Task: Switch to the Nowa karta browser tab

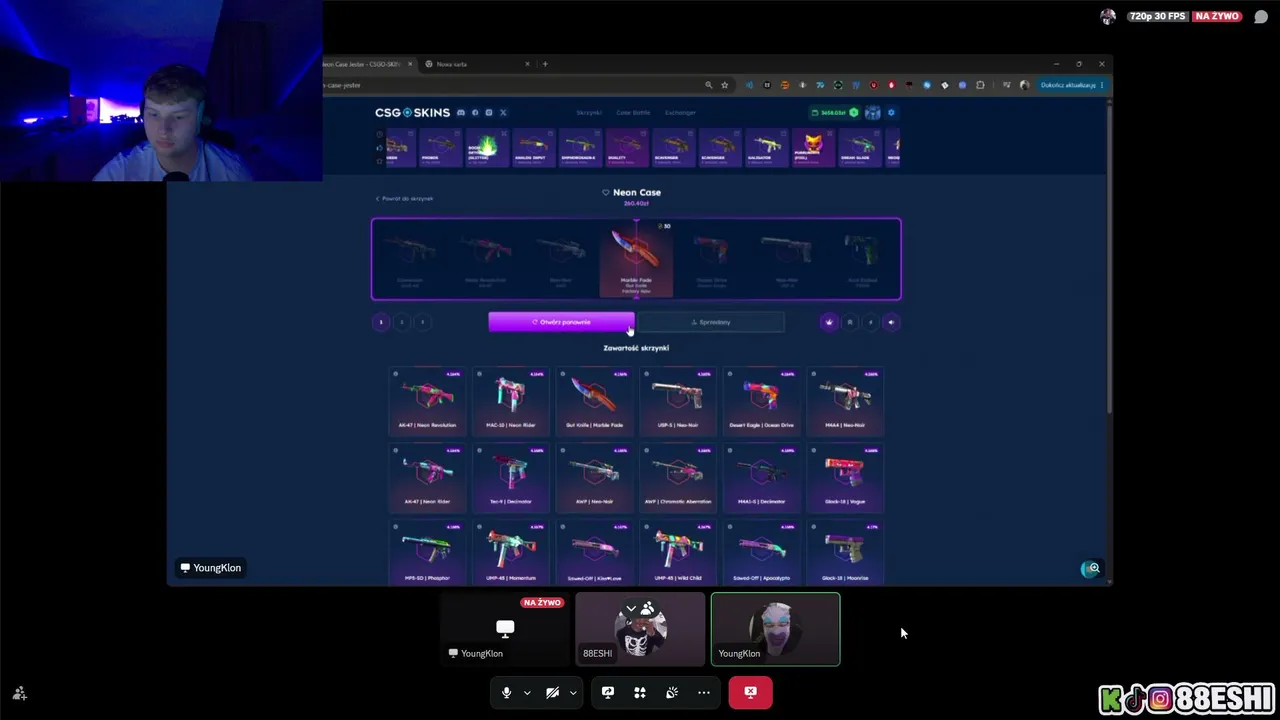Action: (x=476, y=64)
